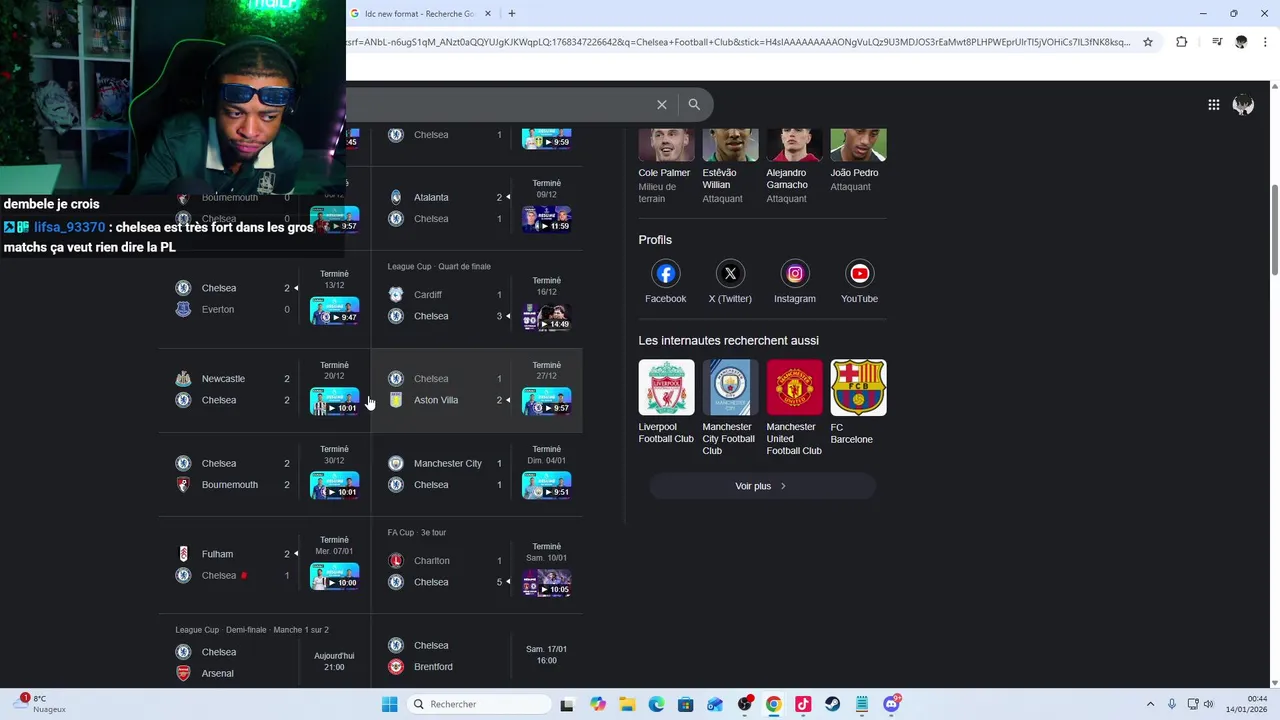Image resolution: width=1280 pixels, height=720 pixels.
Task: Click the taskbar Rechercher search box
Action: (x=480, y=704)
